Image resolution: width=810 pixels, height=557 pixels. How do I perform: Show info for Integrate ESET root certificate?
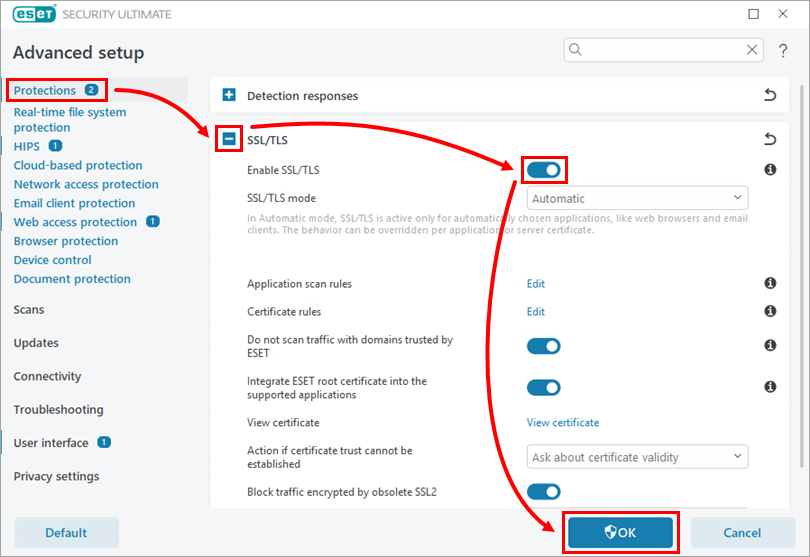pyautogui.click(x=770, y=387)
